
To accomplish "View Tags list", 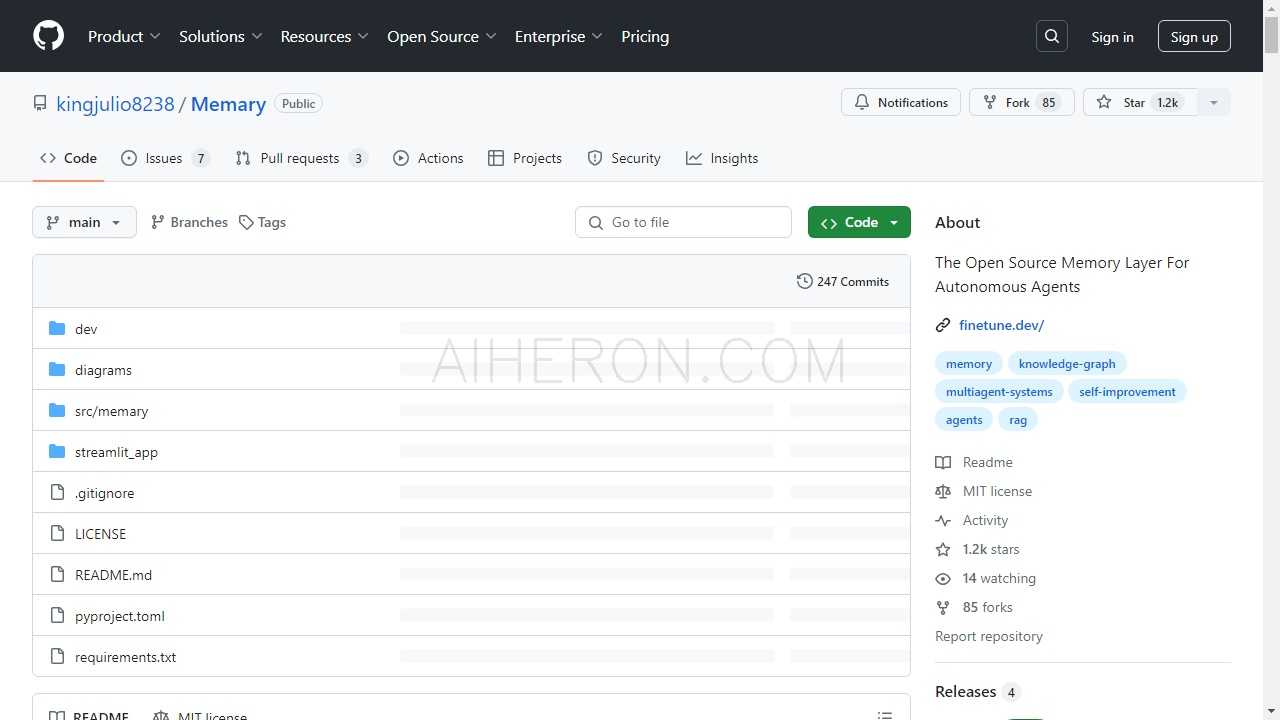I will 262,222.
